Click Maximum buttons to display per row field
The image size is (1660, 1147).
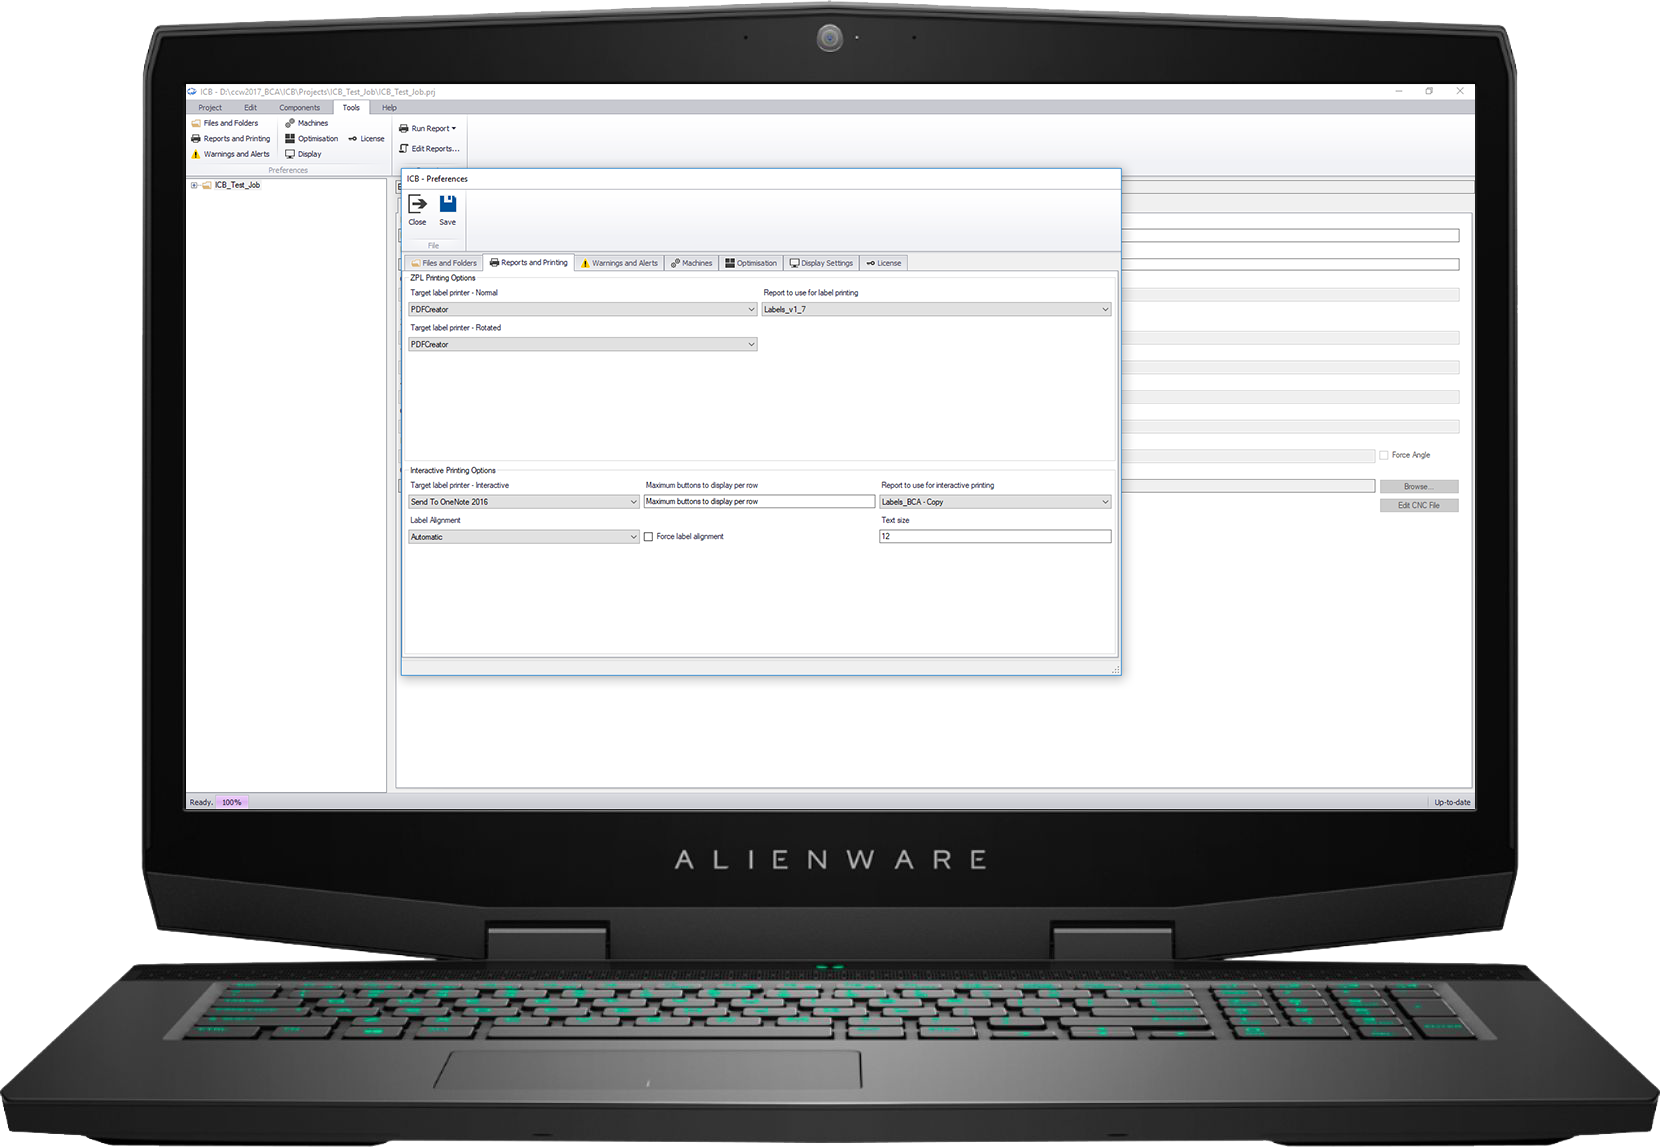coord(759,502)
